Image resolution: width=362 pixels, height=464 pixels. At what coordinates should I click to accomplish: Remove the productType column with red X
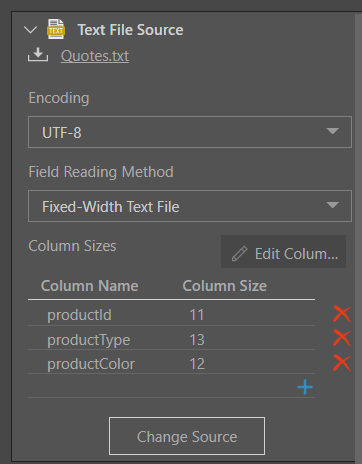click(342, 339)
